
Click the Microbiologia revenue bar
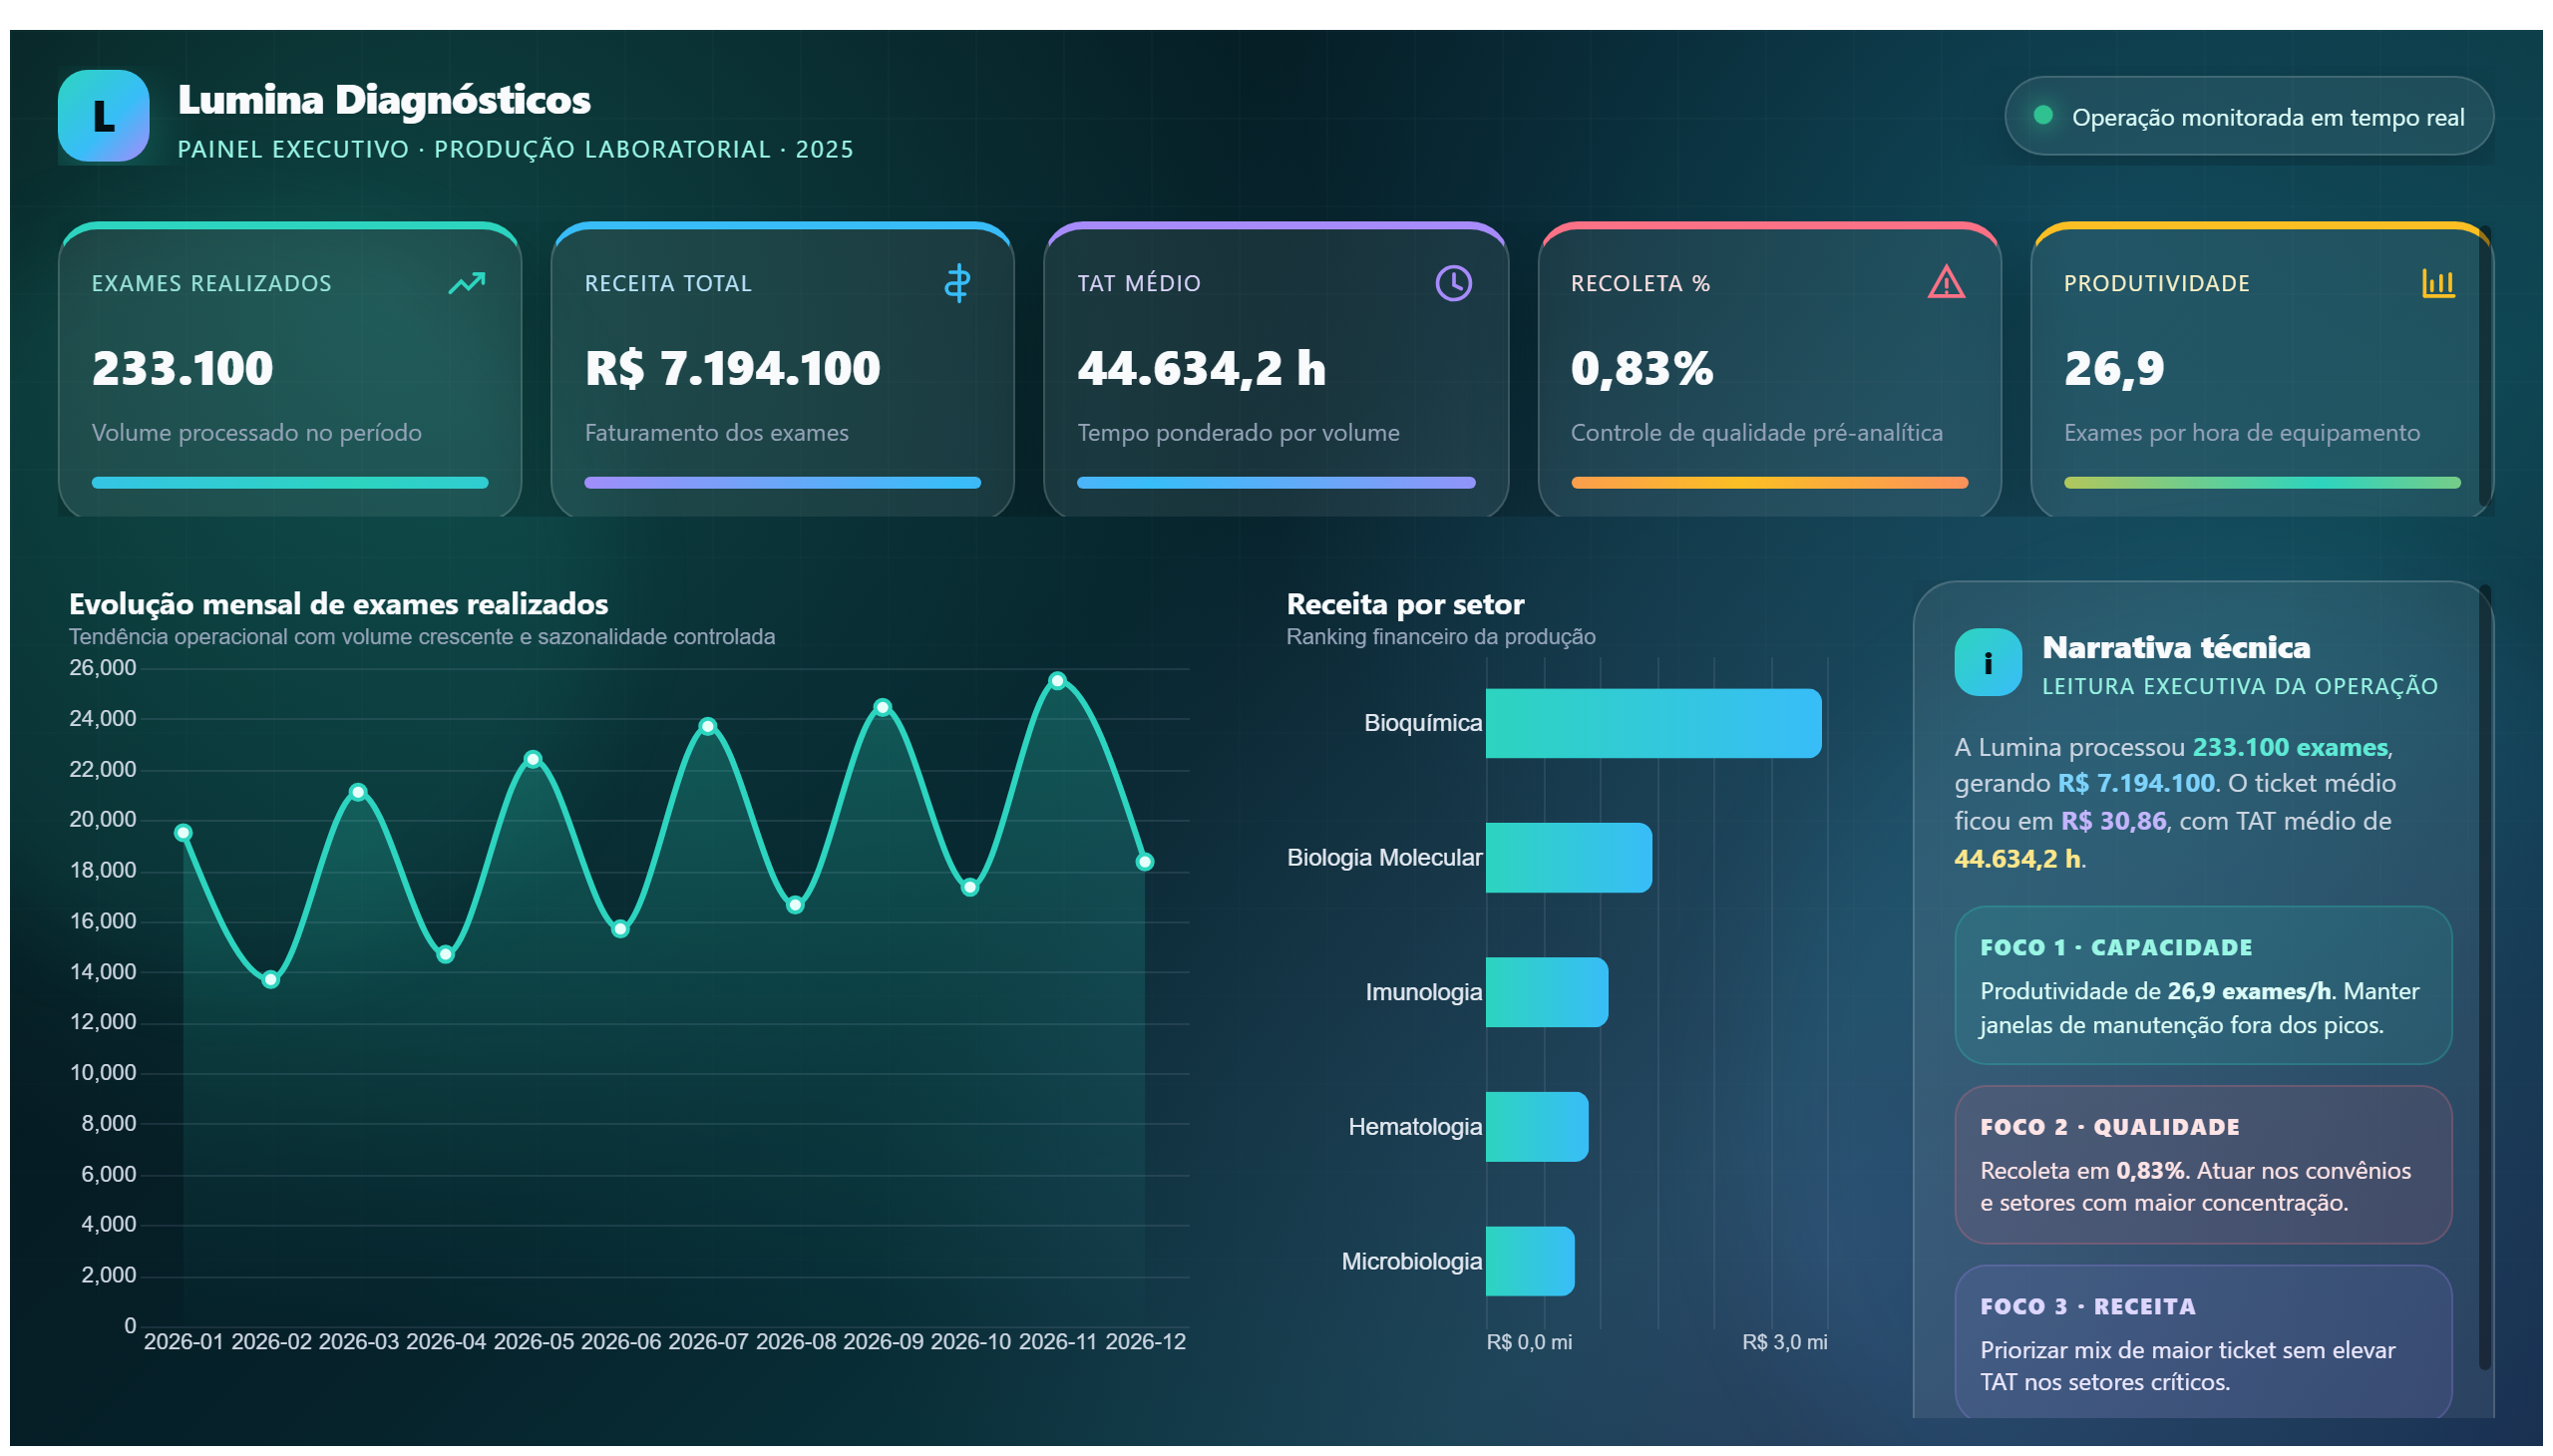[1529, 1261]
